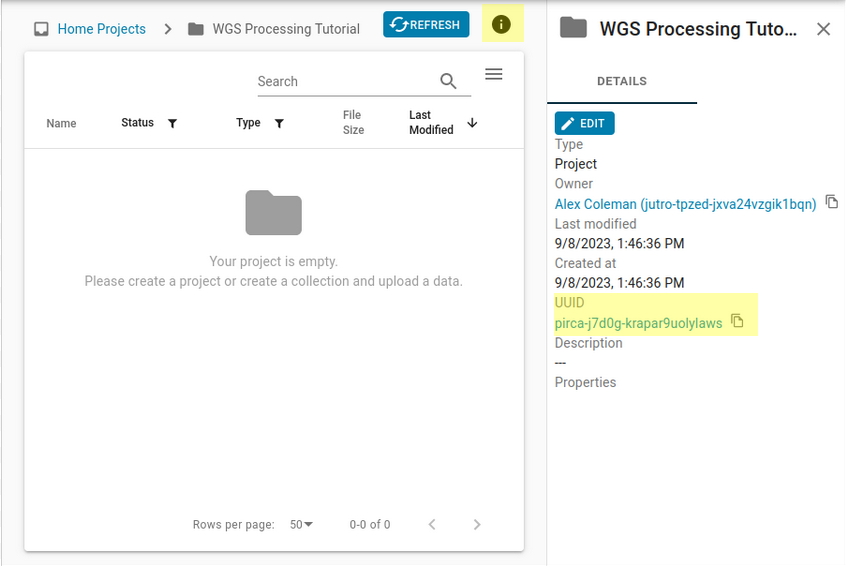
Task: Type in the Search input field
Action: click(345, 82)
